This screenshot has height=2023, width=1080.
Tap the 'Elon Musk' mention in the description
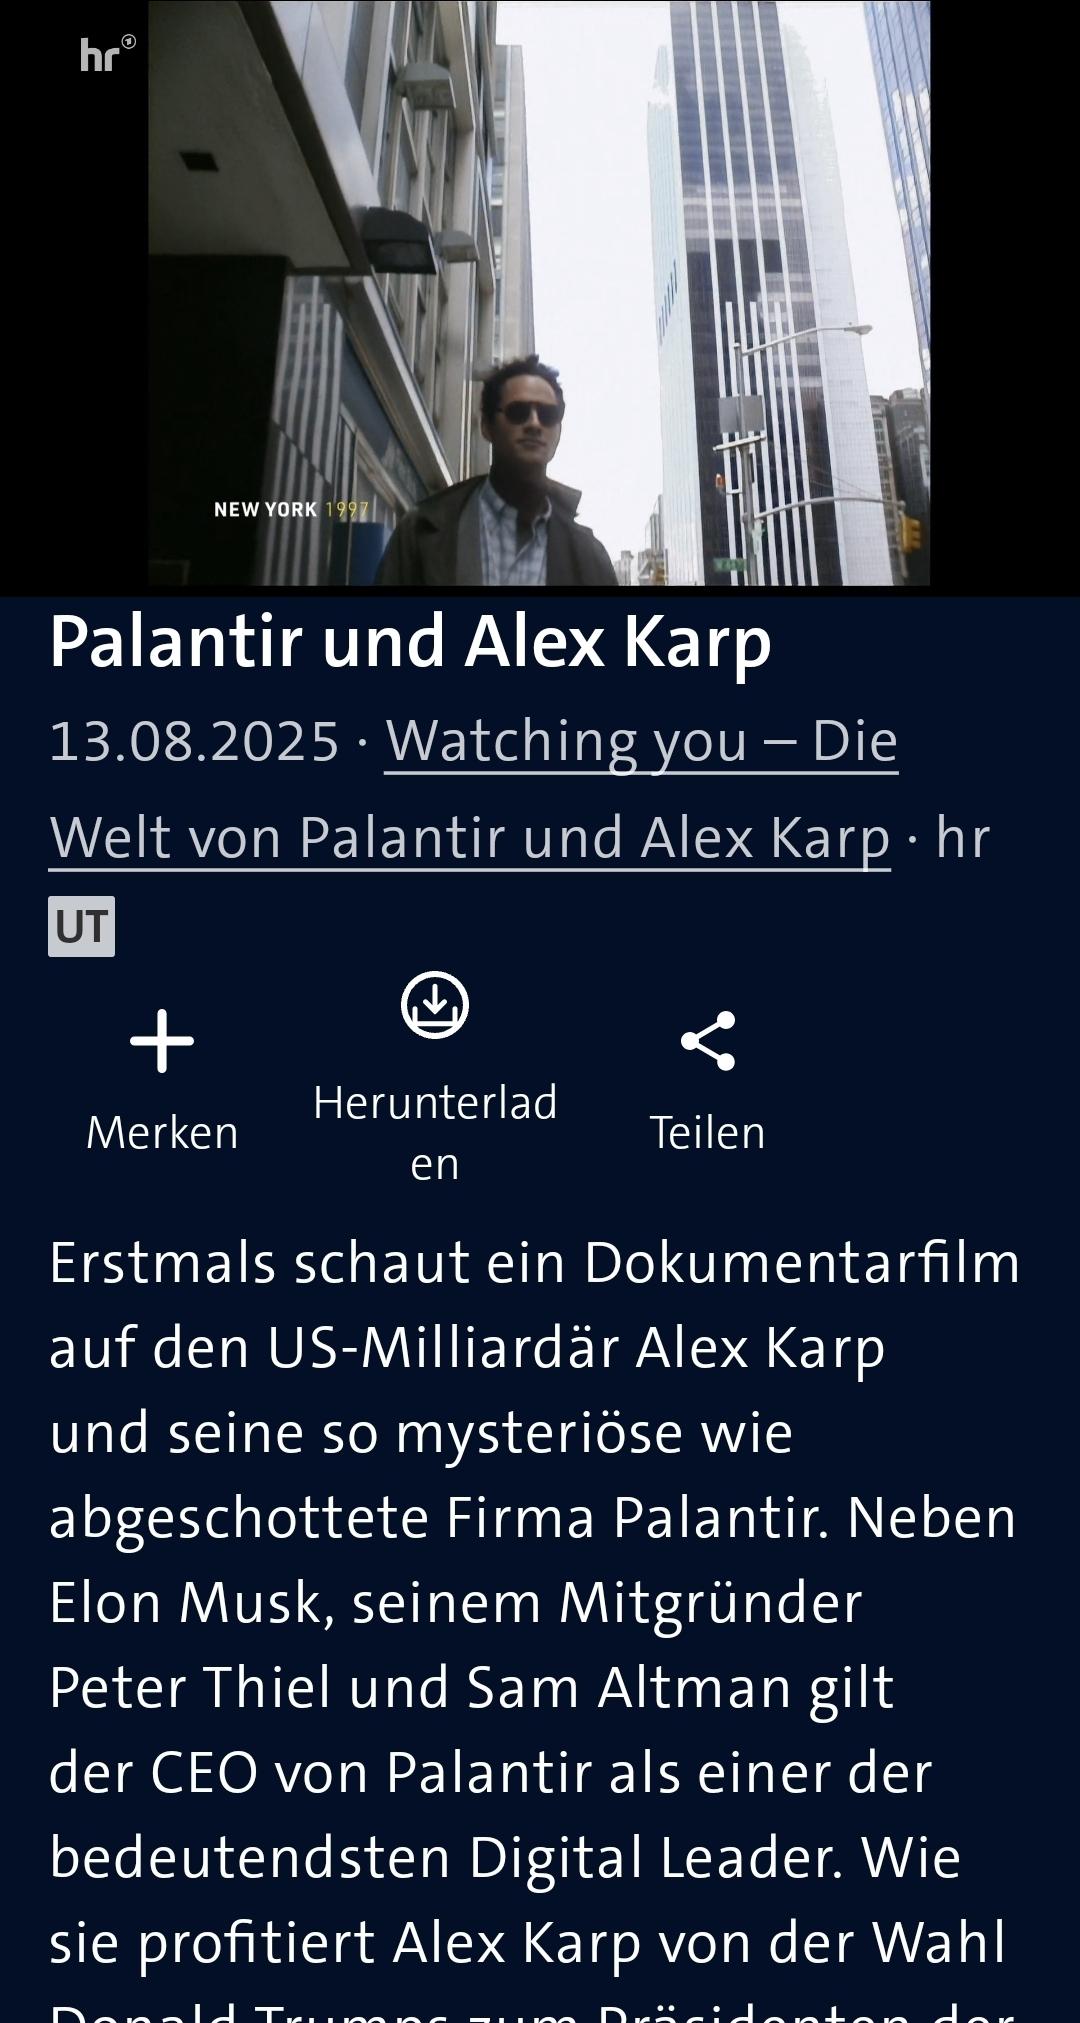(x=183, y=1602)
